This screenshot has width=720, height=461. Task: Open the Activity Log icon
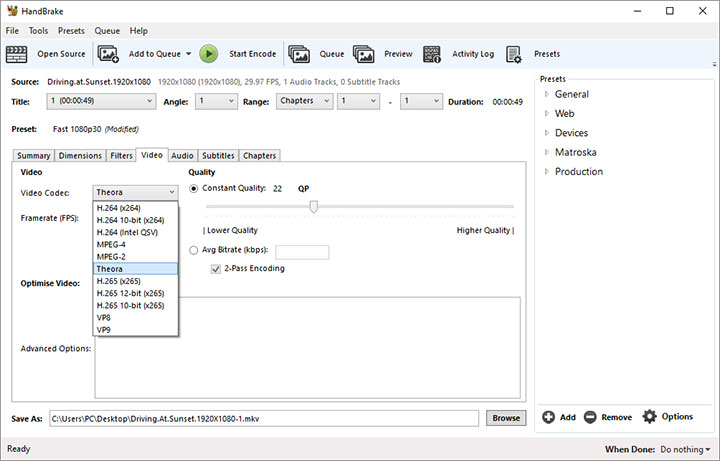point(432,54)
